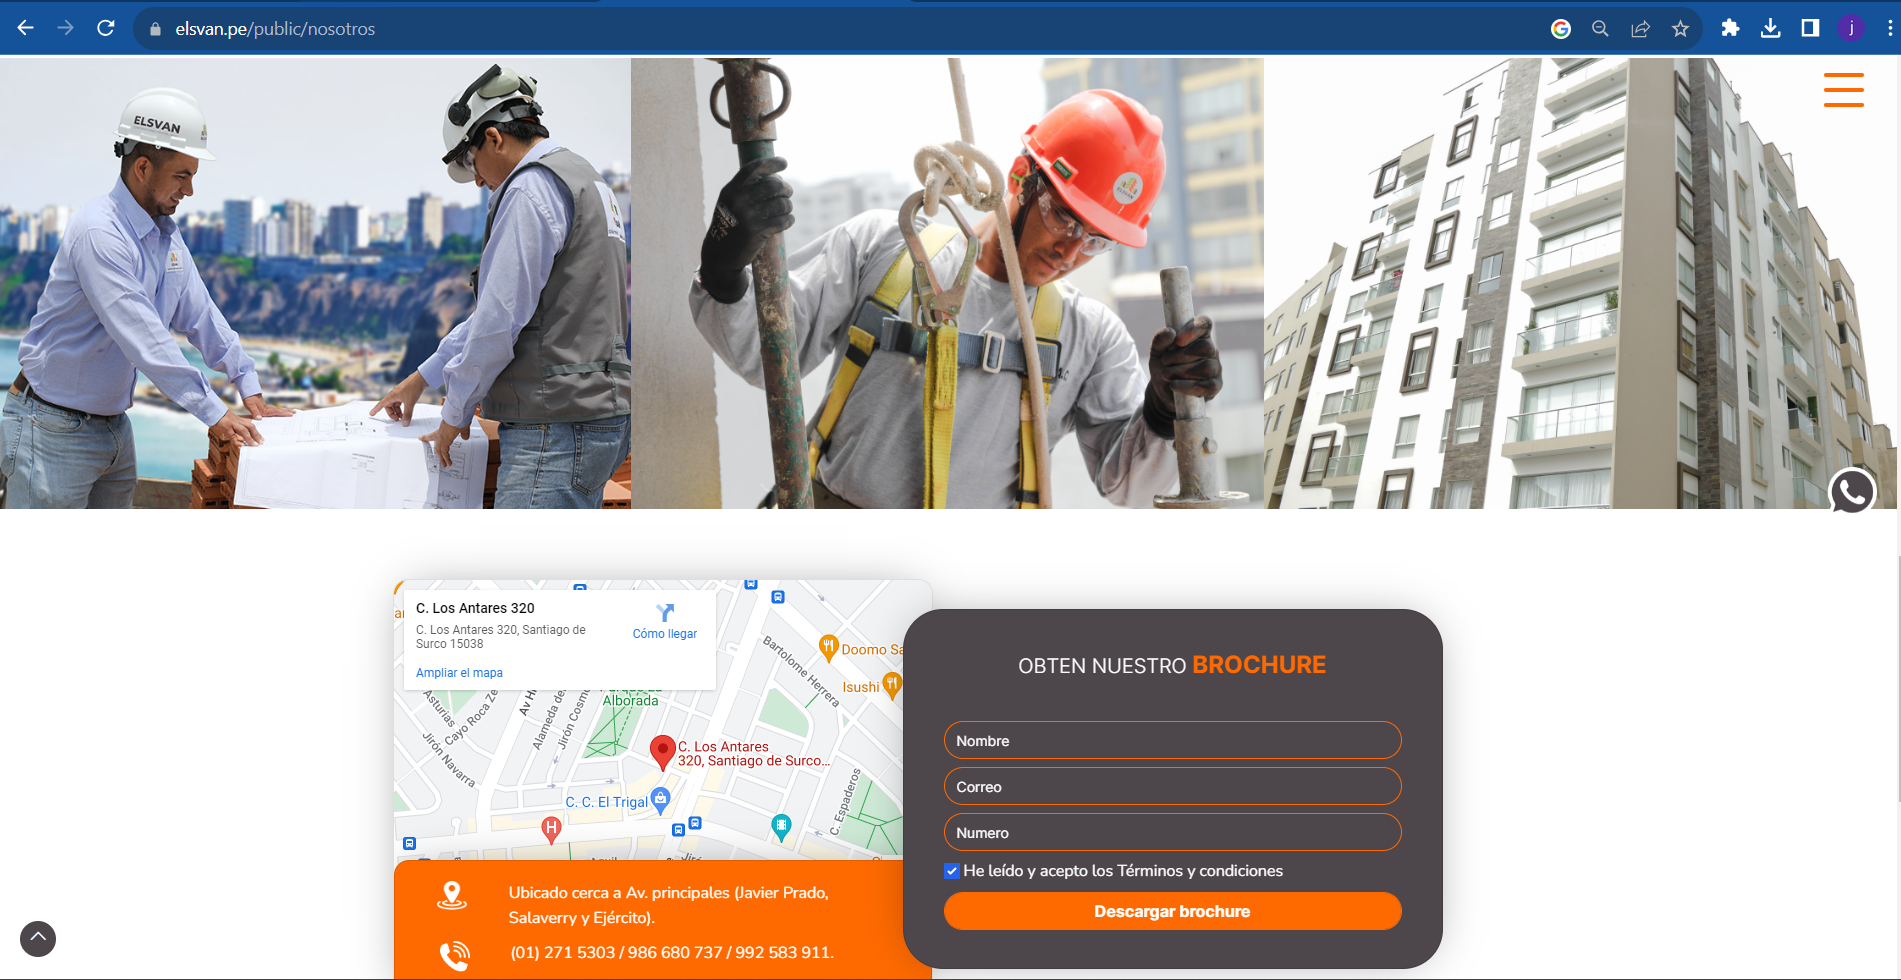Open the user profile avatar menu
Viewport: 1901px width, 980px height.
point(1850,28)
